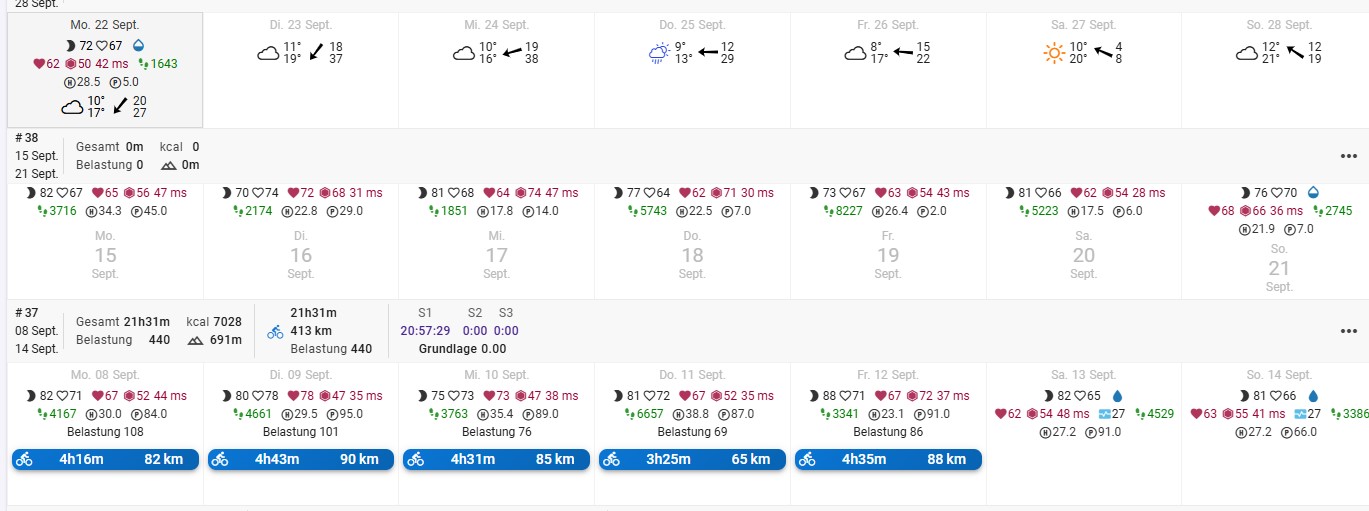This screenshot has width=1369, height=511.
Task: Click the cloud icon on Di. 23 Sept.
Action: pos(268,53)
